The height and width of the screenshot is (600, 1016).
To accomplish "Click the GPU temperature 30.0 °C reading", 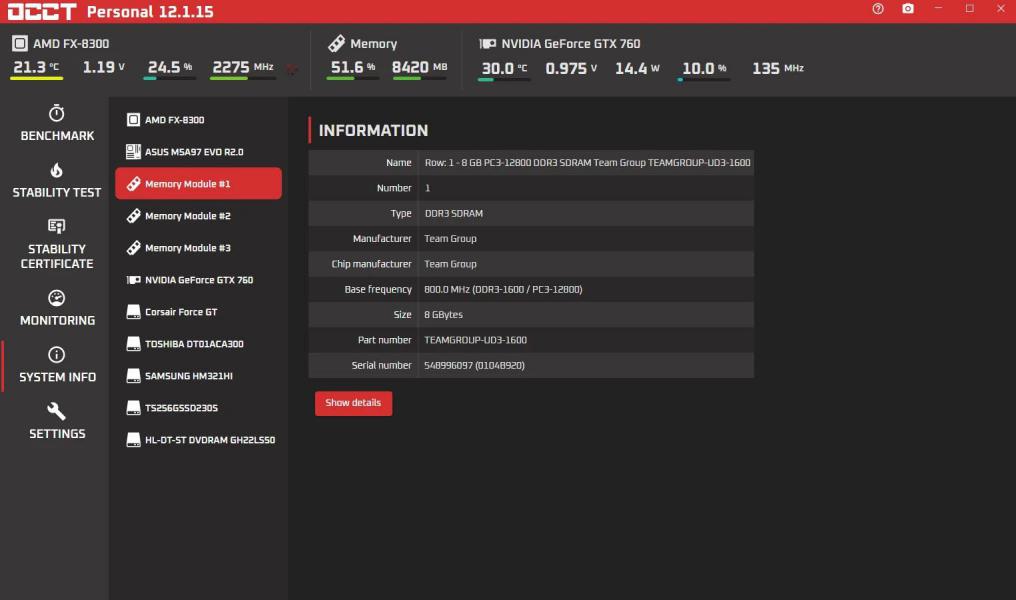I will [x=504, y=68].
